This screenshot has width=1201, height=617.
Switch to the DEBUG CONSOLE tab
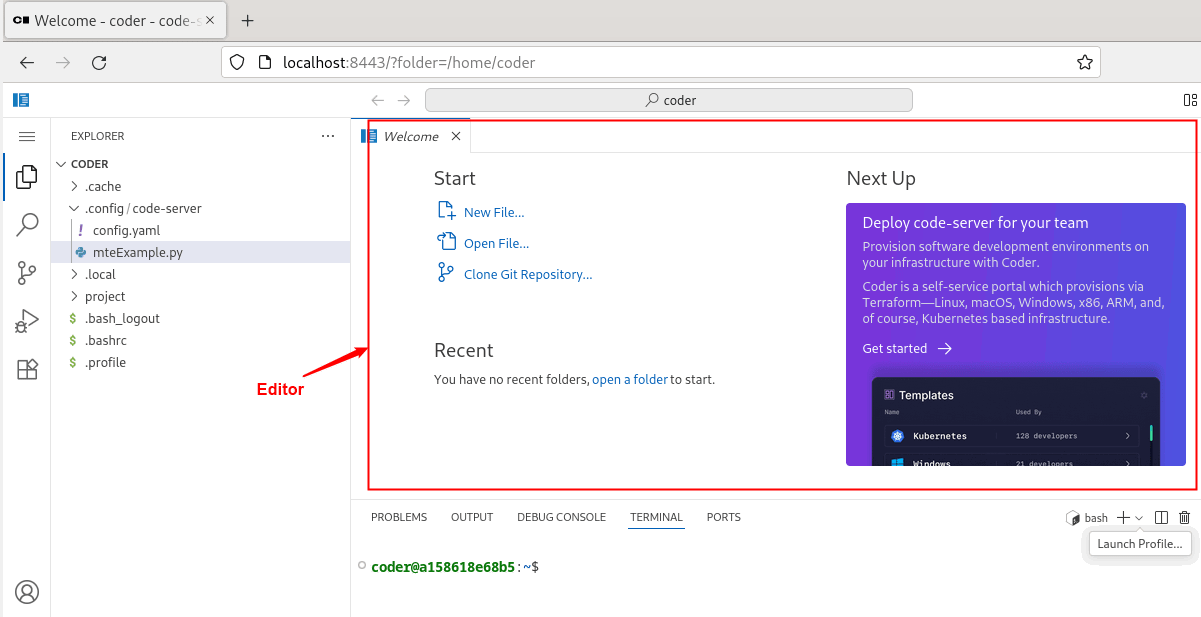(561, 517)
